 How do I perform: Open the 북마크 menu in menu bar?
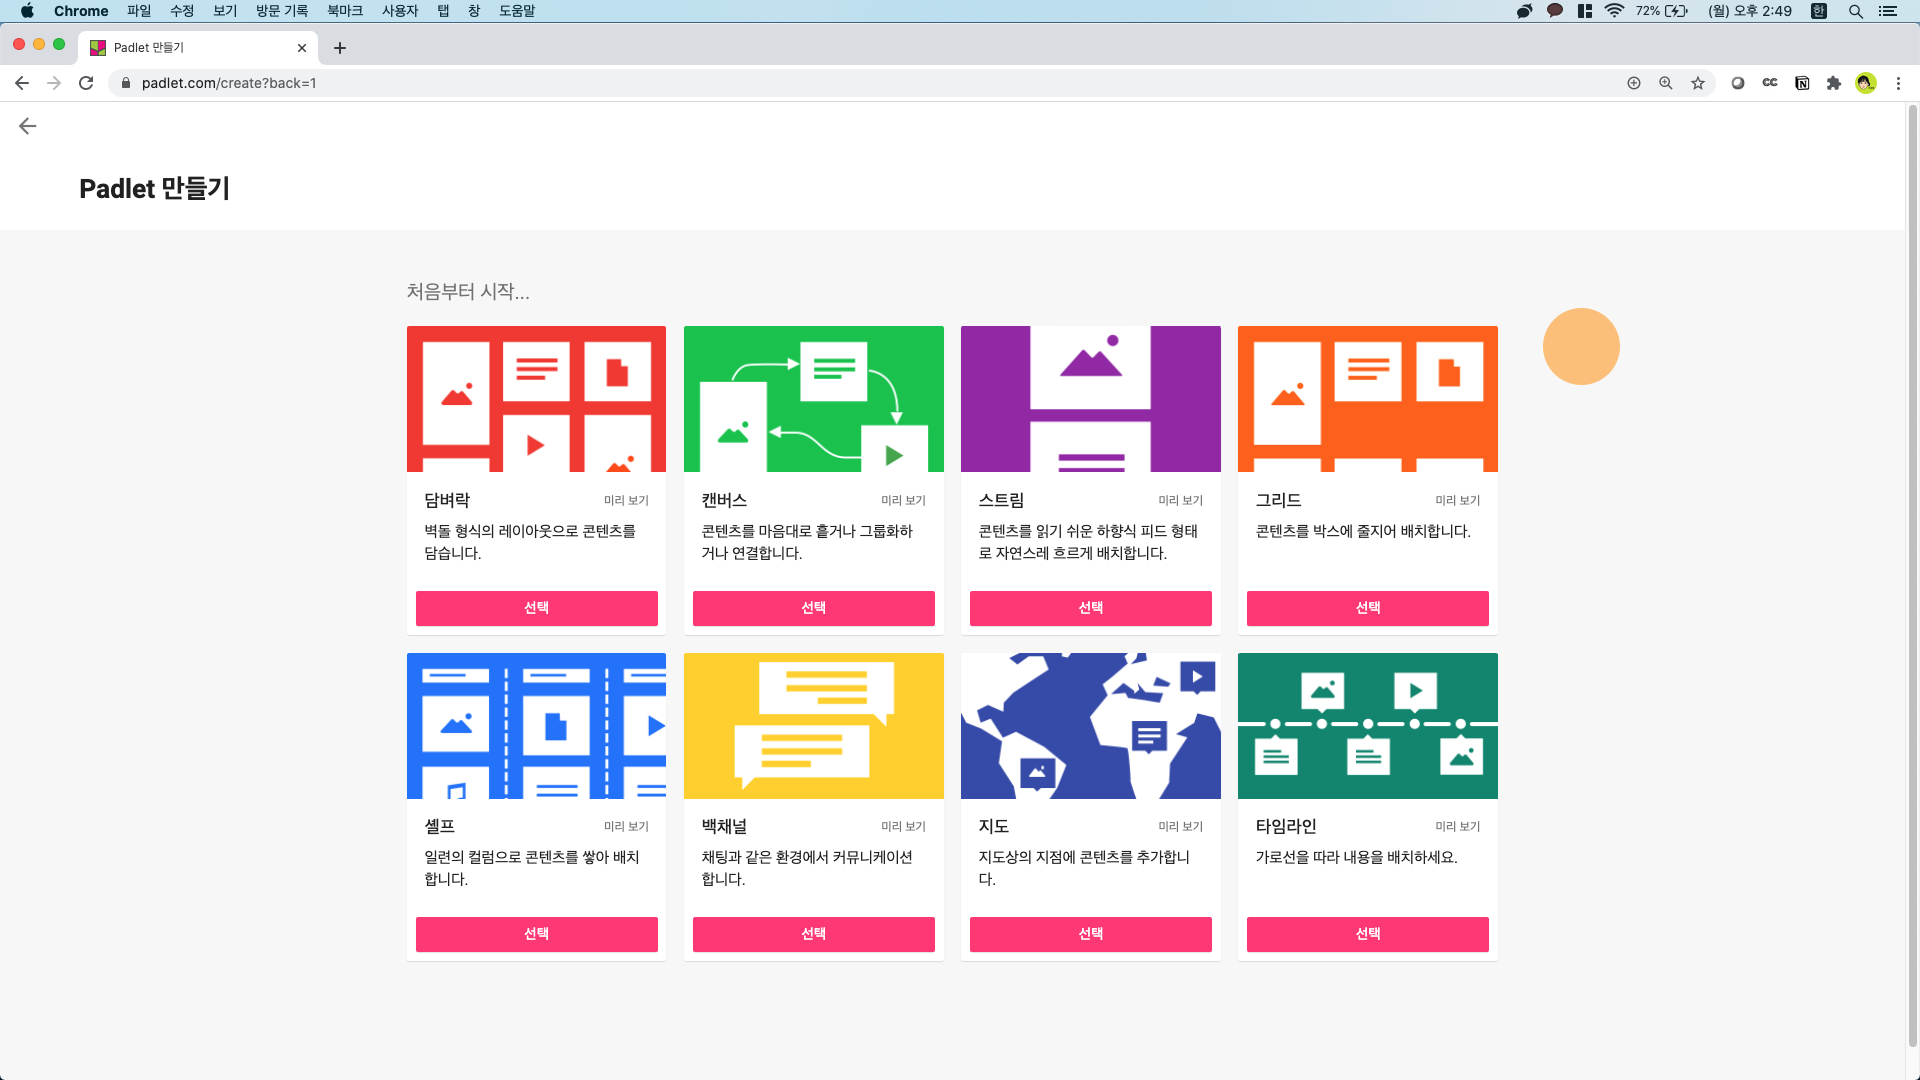tap(344, 11)
